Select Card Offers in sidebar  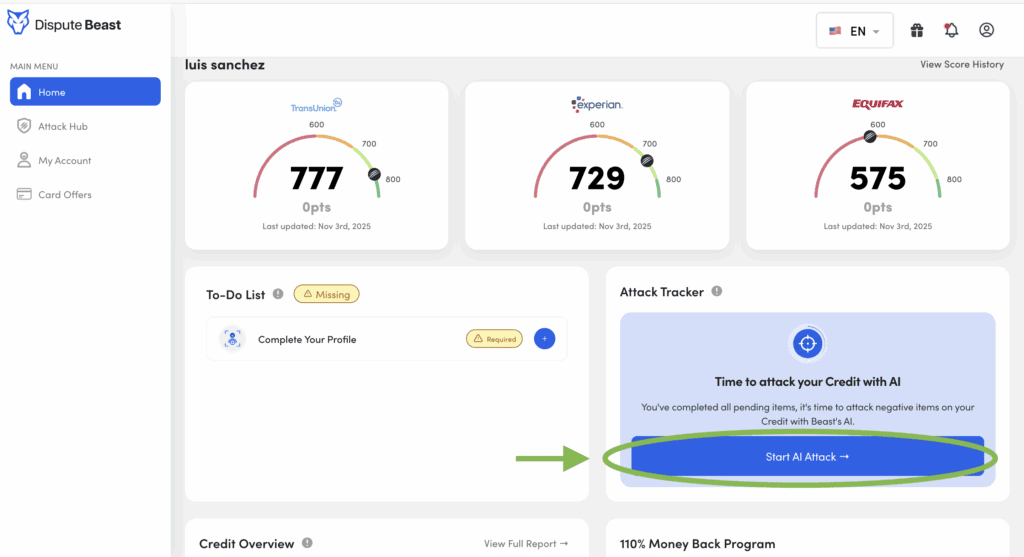(64, 195)
